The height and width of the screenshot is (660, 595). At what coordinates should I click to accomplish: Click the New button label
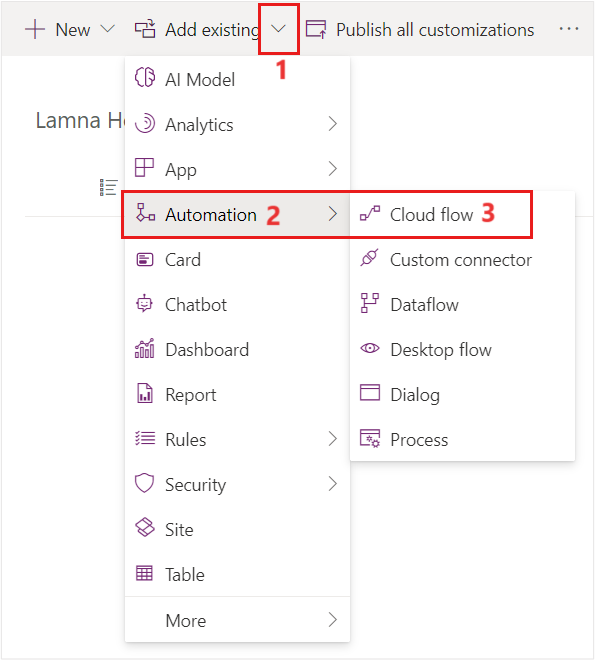click(73, 30)
